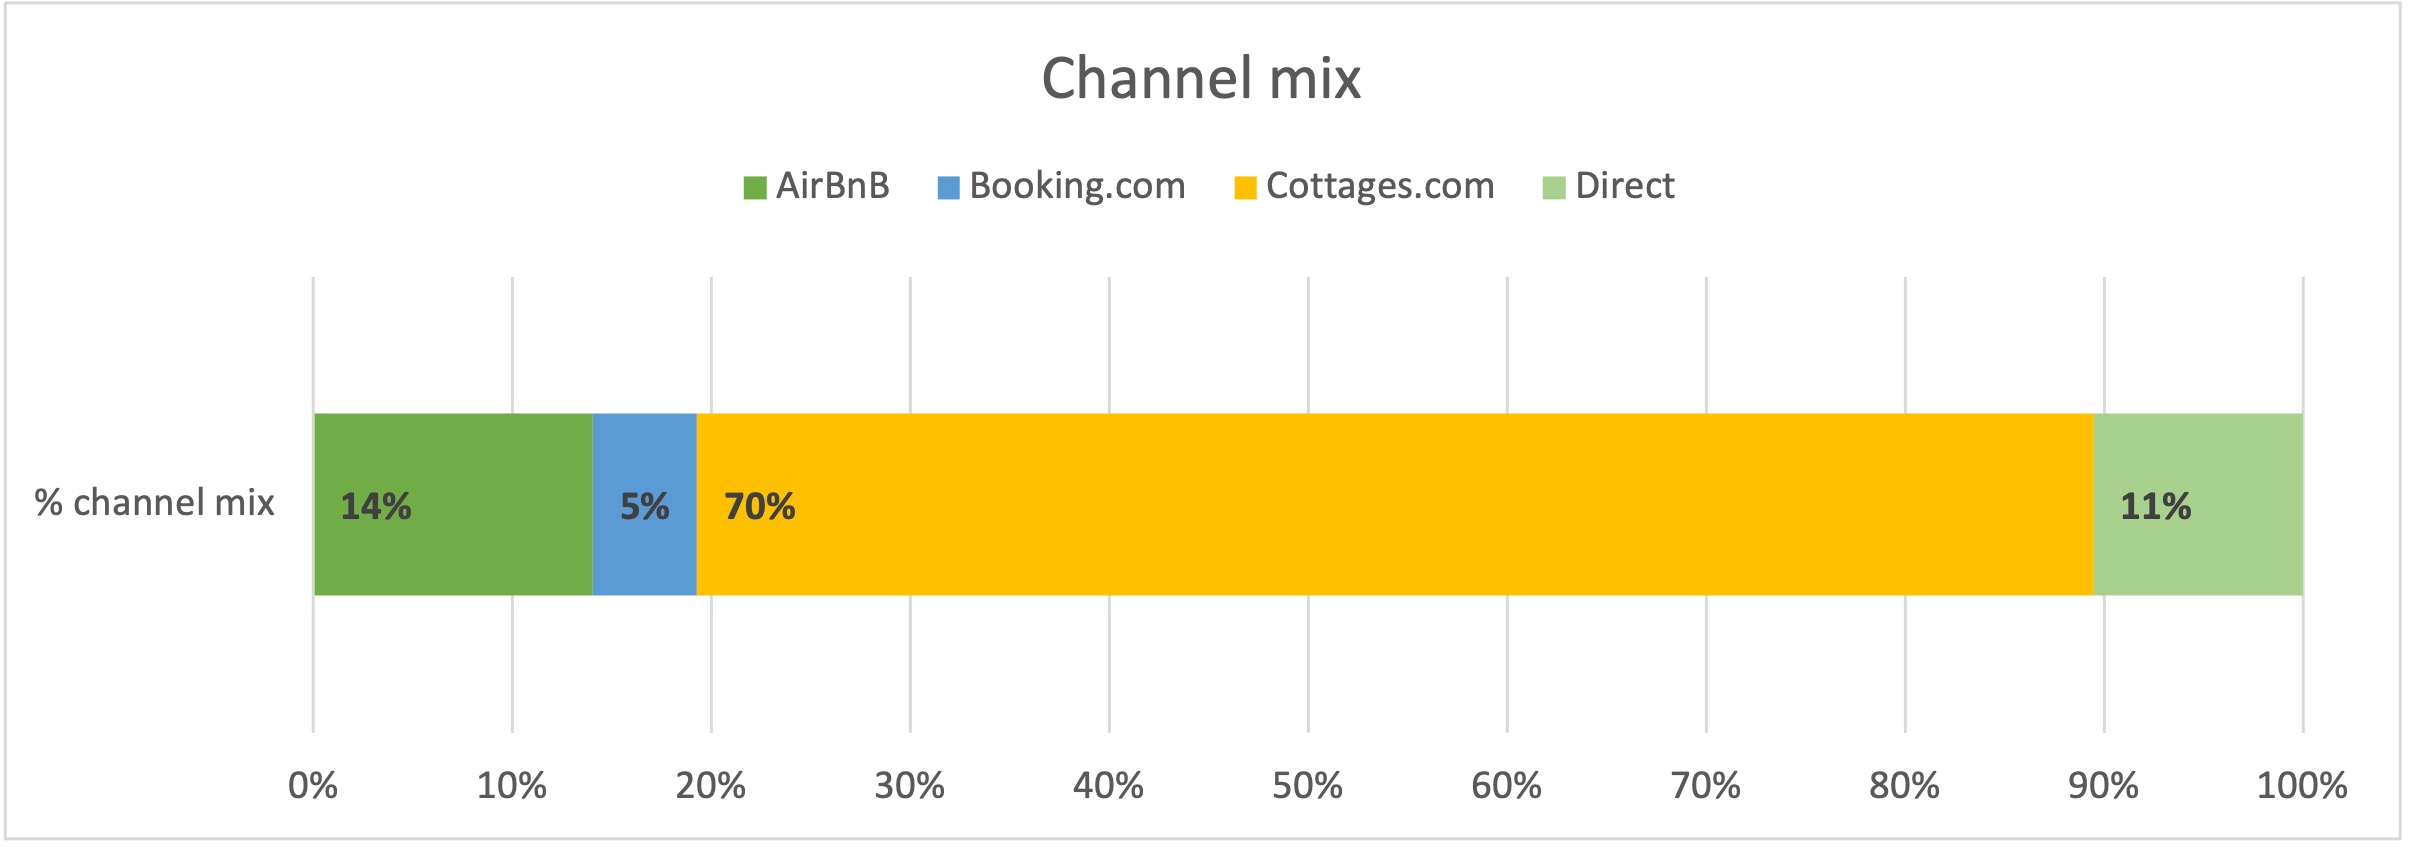Select the AirBnB legend label
Screen dimensions: 2410x847
pos(832,186)
